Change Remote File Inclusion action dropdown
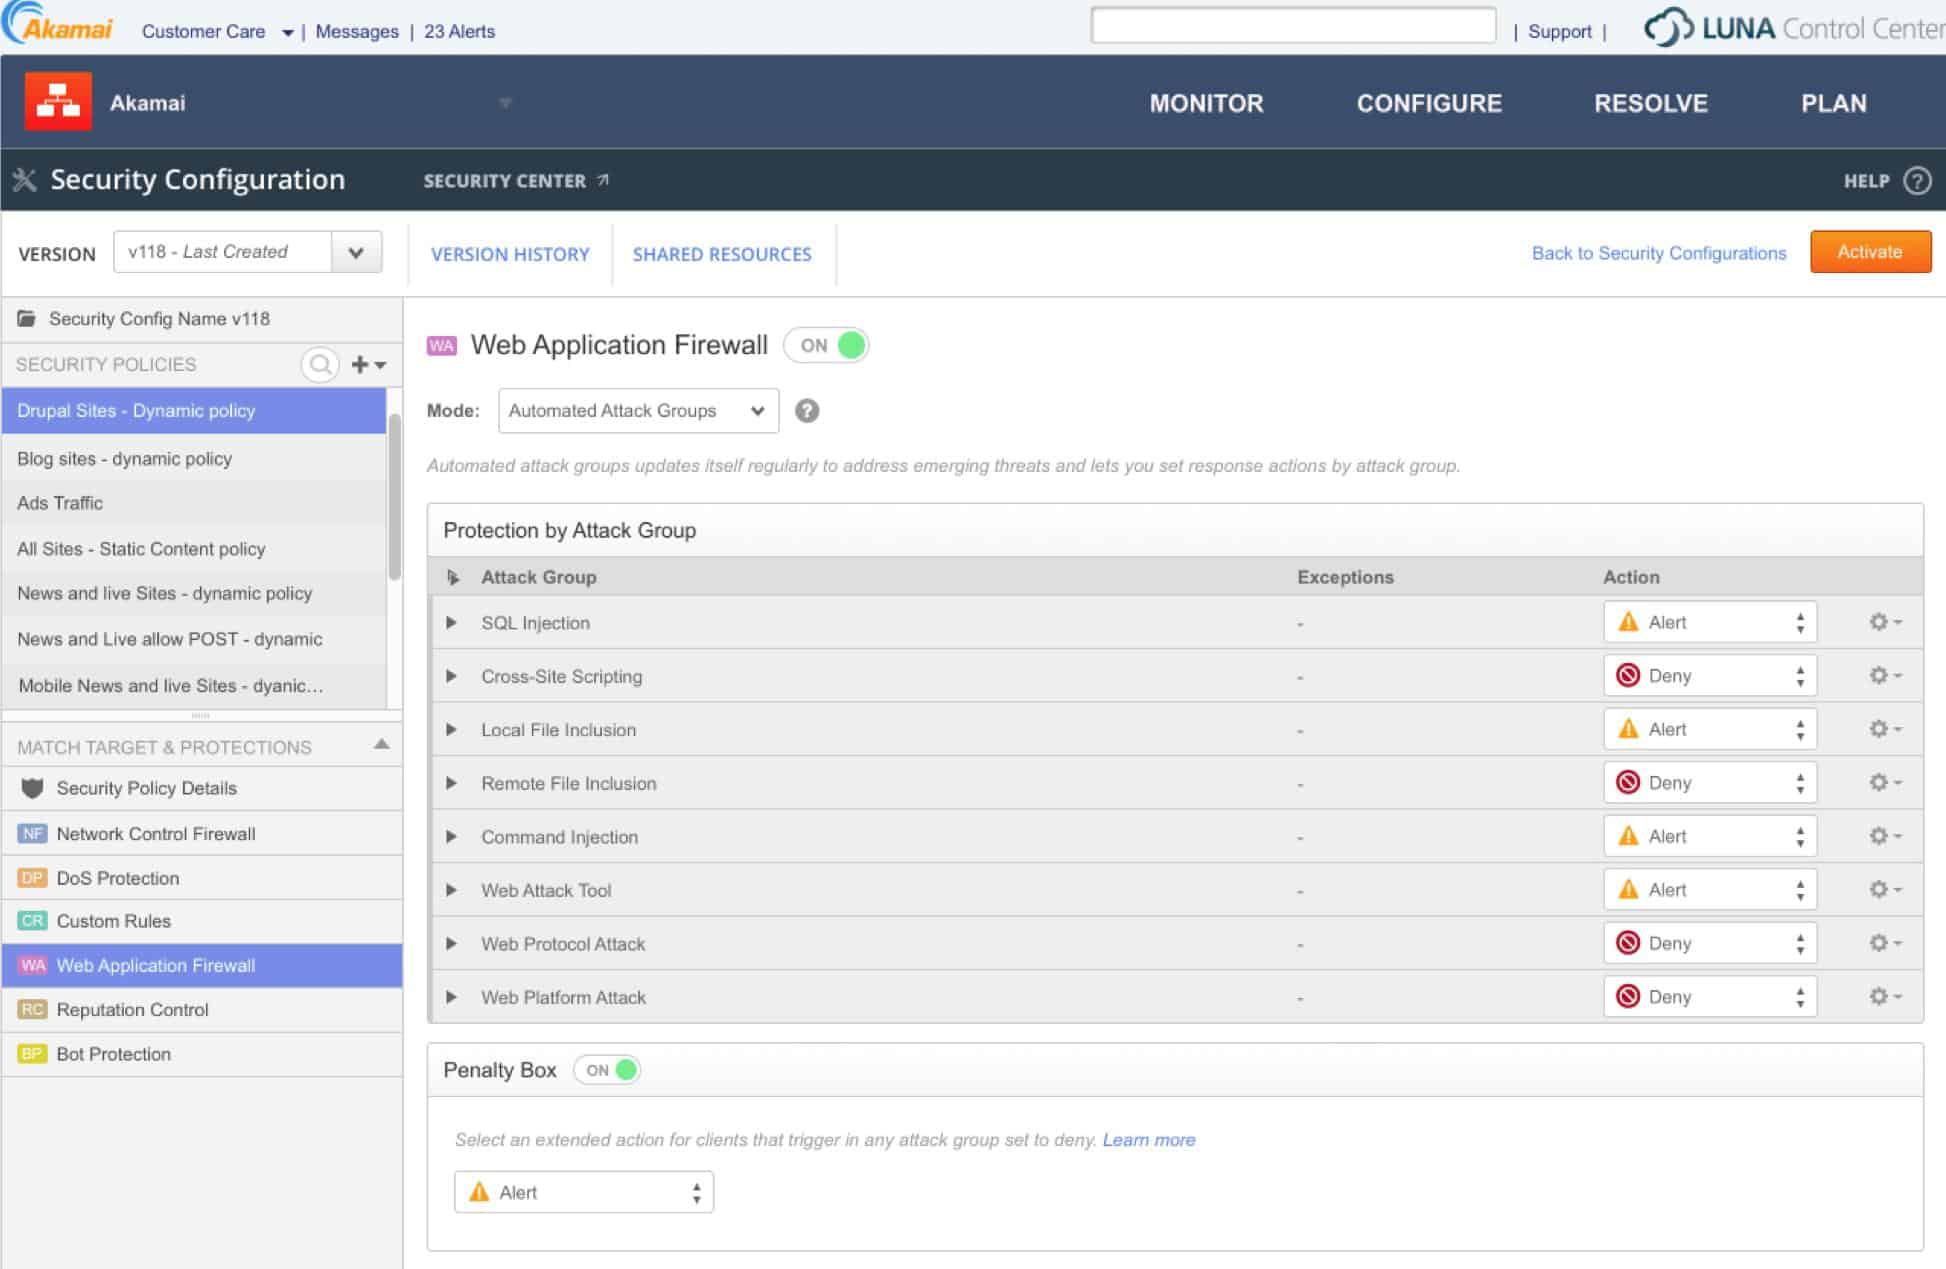 click(x=1709, y=783)
